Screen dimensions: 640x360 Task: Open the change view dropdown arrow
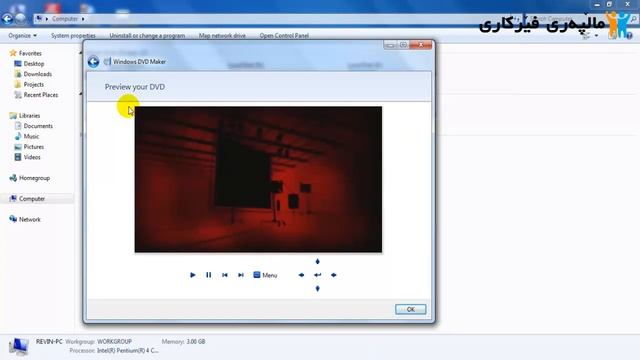click(596, 36)
